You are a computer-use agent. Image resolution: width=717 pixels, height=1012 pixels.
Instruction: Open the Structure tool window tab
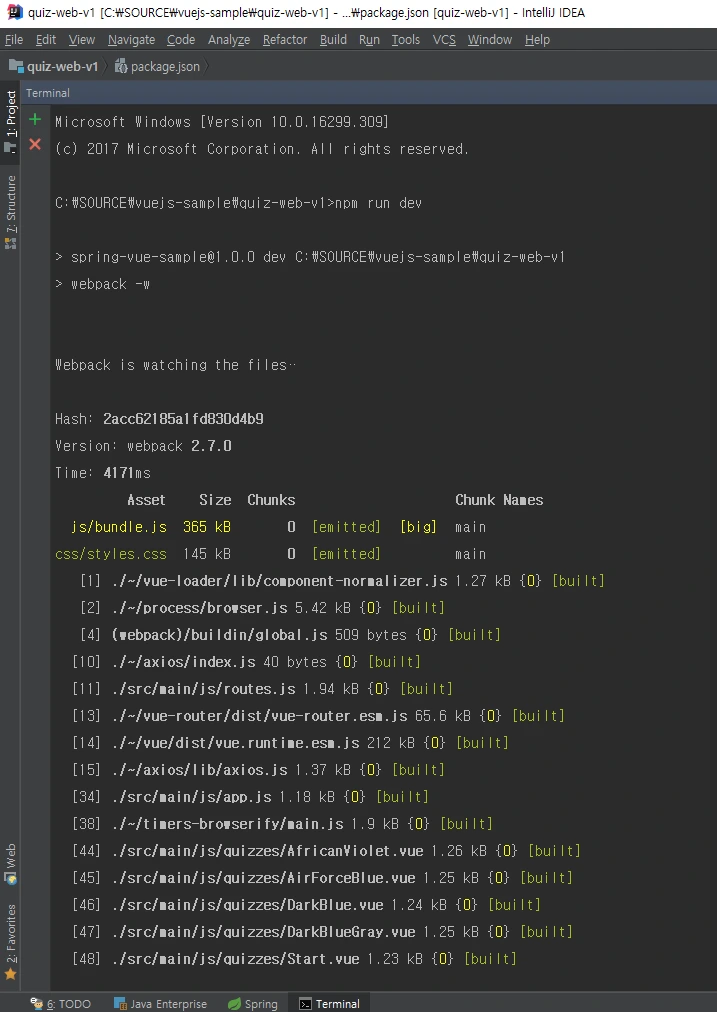coord(10,212)
